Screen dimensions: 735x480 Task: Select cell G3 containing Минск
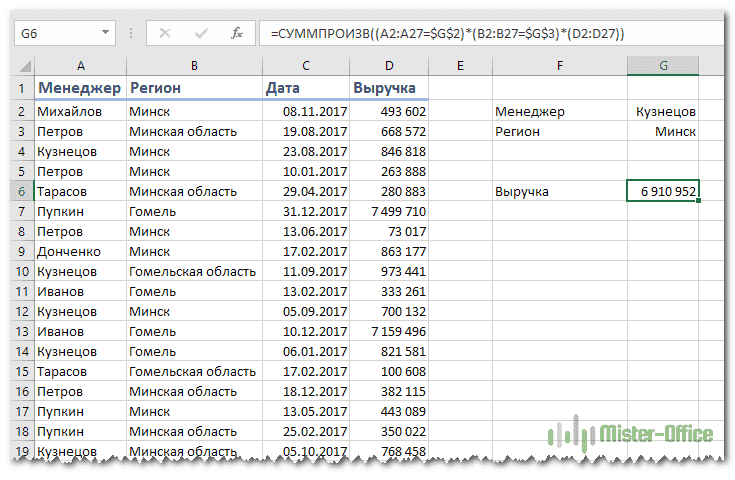(663, 131)
